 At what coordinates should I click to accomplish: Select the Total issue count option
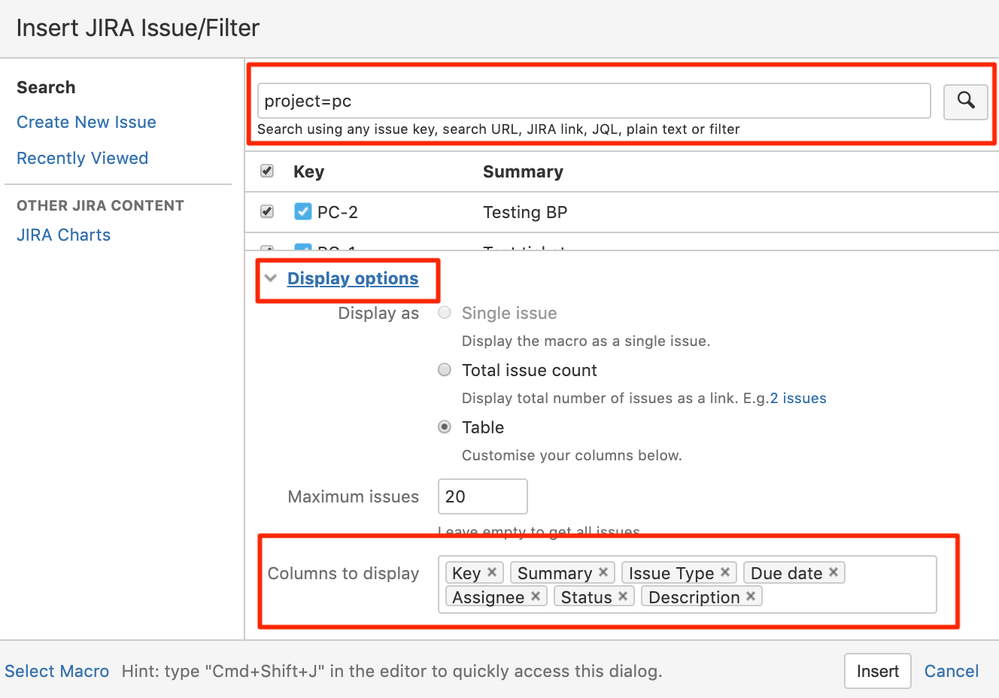[x=445, y=370]
